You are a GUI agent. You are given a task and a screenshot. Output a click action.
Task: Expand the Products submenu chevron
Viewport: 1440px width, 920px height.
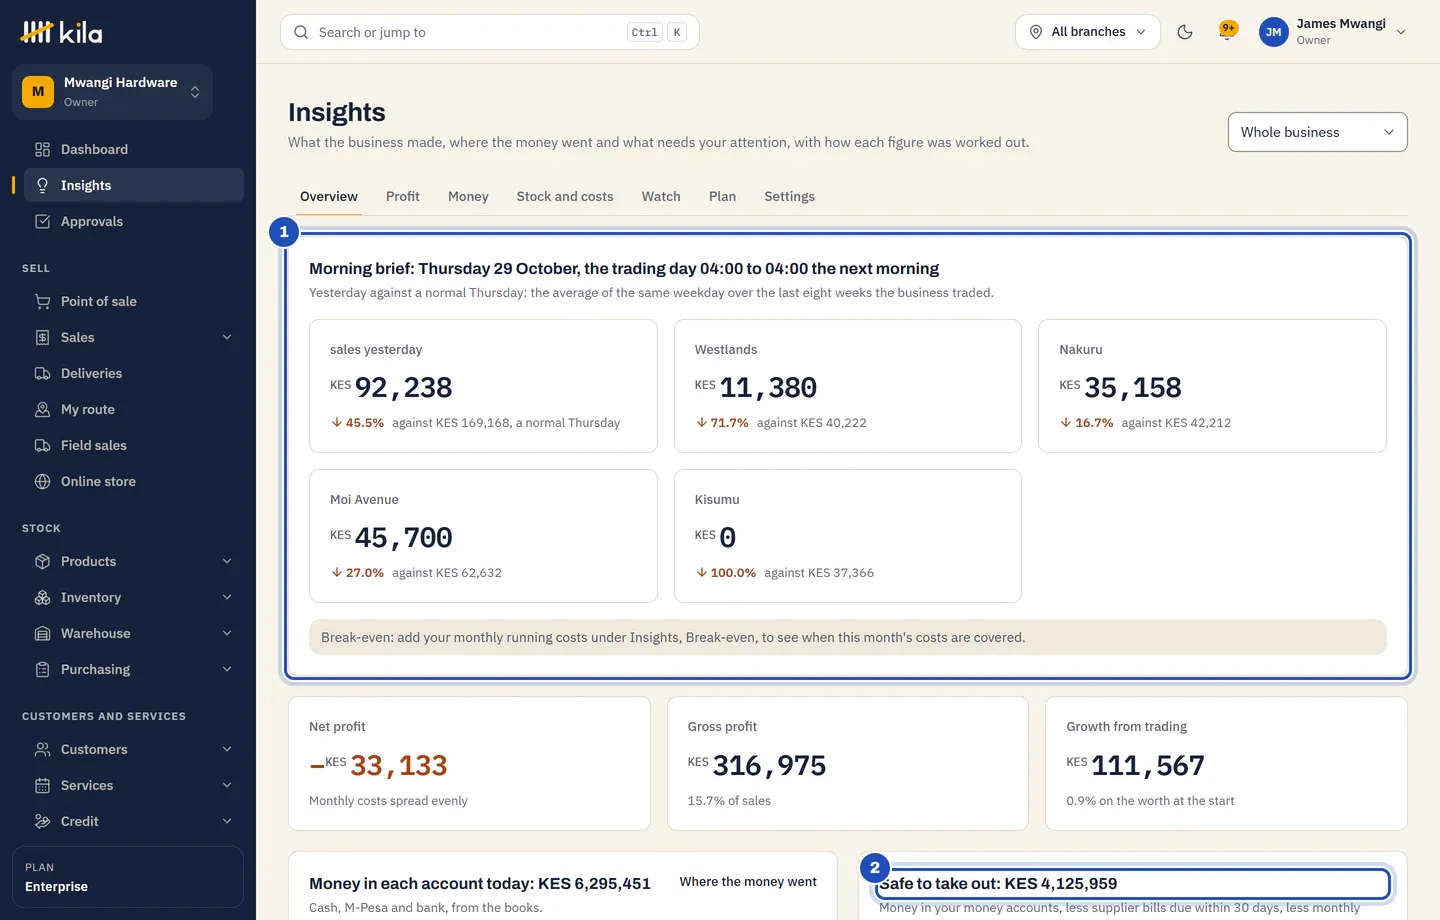click(x=227, y=561)
